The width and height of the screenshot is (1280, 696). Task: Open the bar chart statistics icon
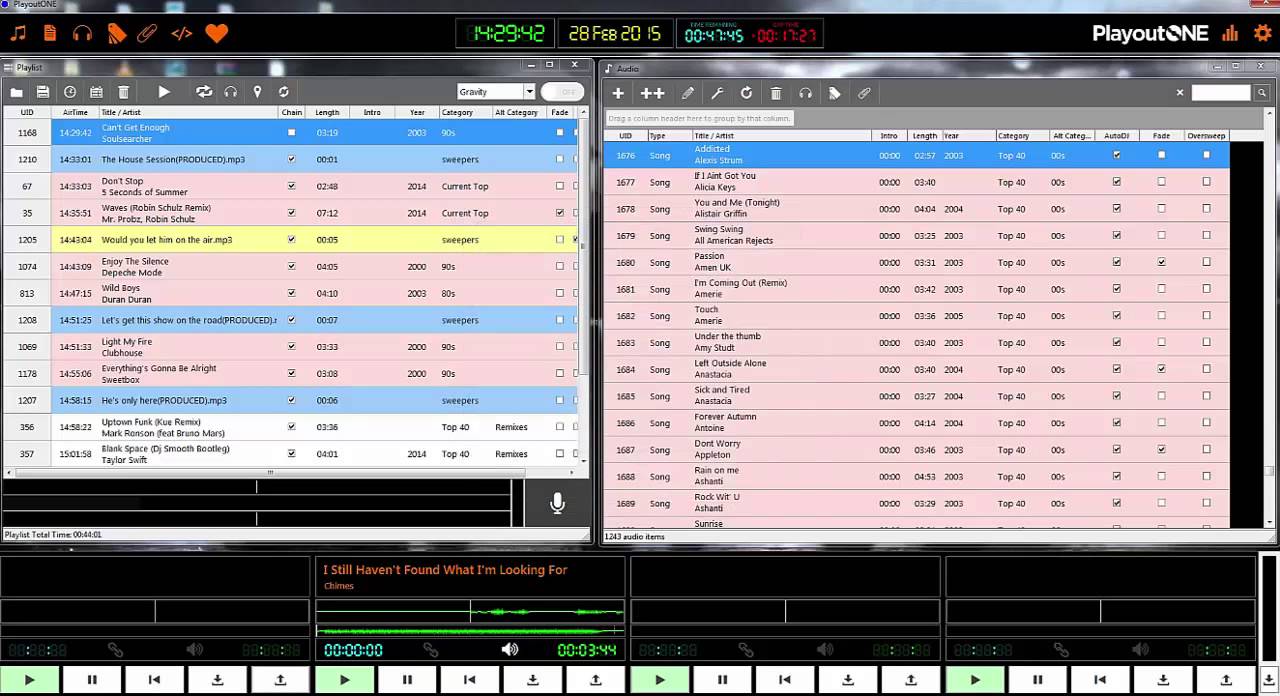(1230, 33)
